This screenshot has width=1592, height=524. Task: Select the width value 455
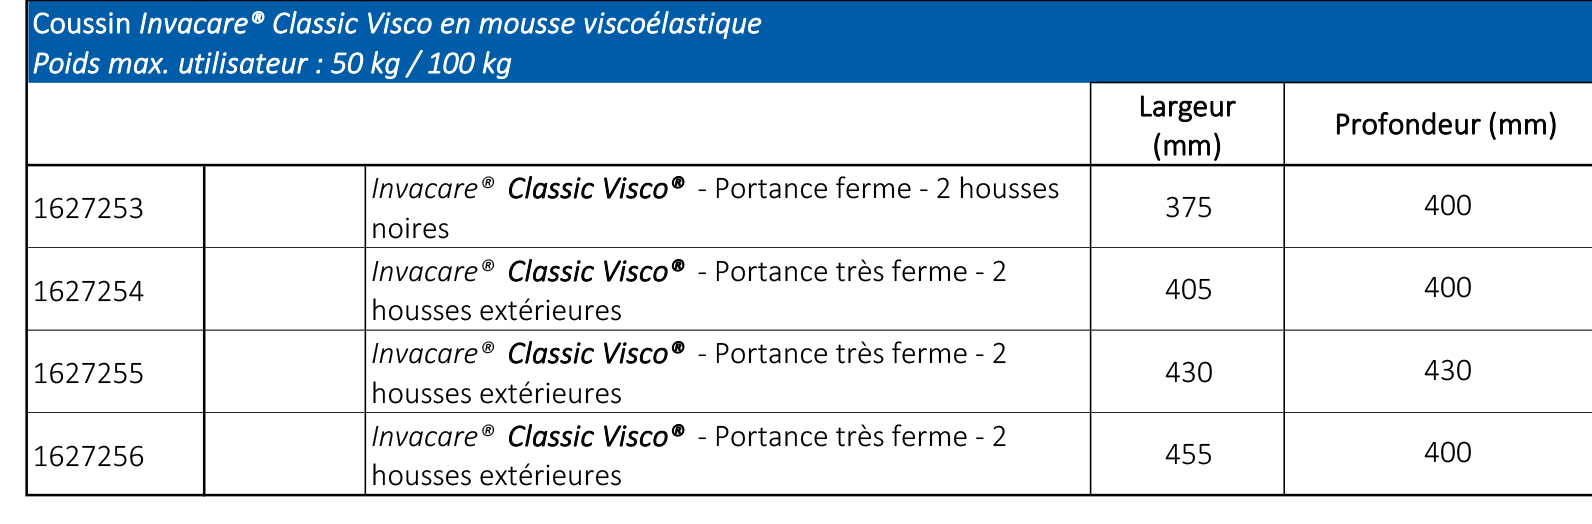(x=1188, y=454)
